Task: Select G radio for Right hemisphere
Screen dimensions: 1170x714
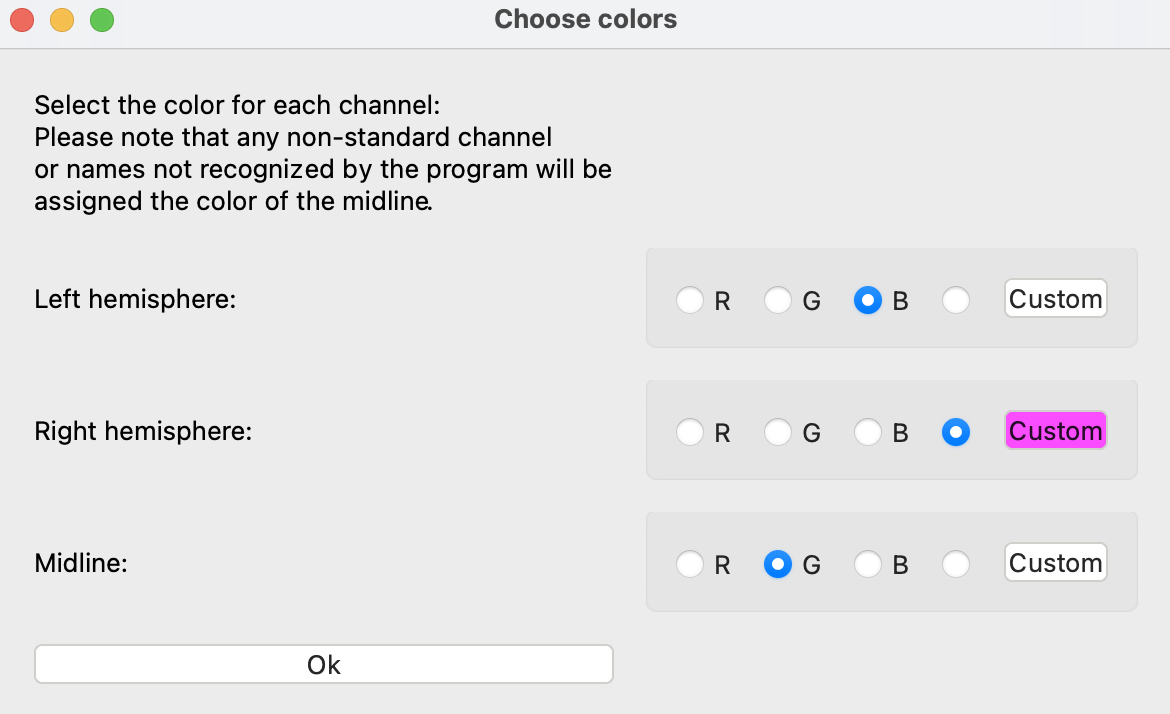Action: (778, 432)
